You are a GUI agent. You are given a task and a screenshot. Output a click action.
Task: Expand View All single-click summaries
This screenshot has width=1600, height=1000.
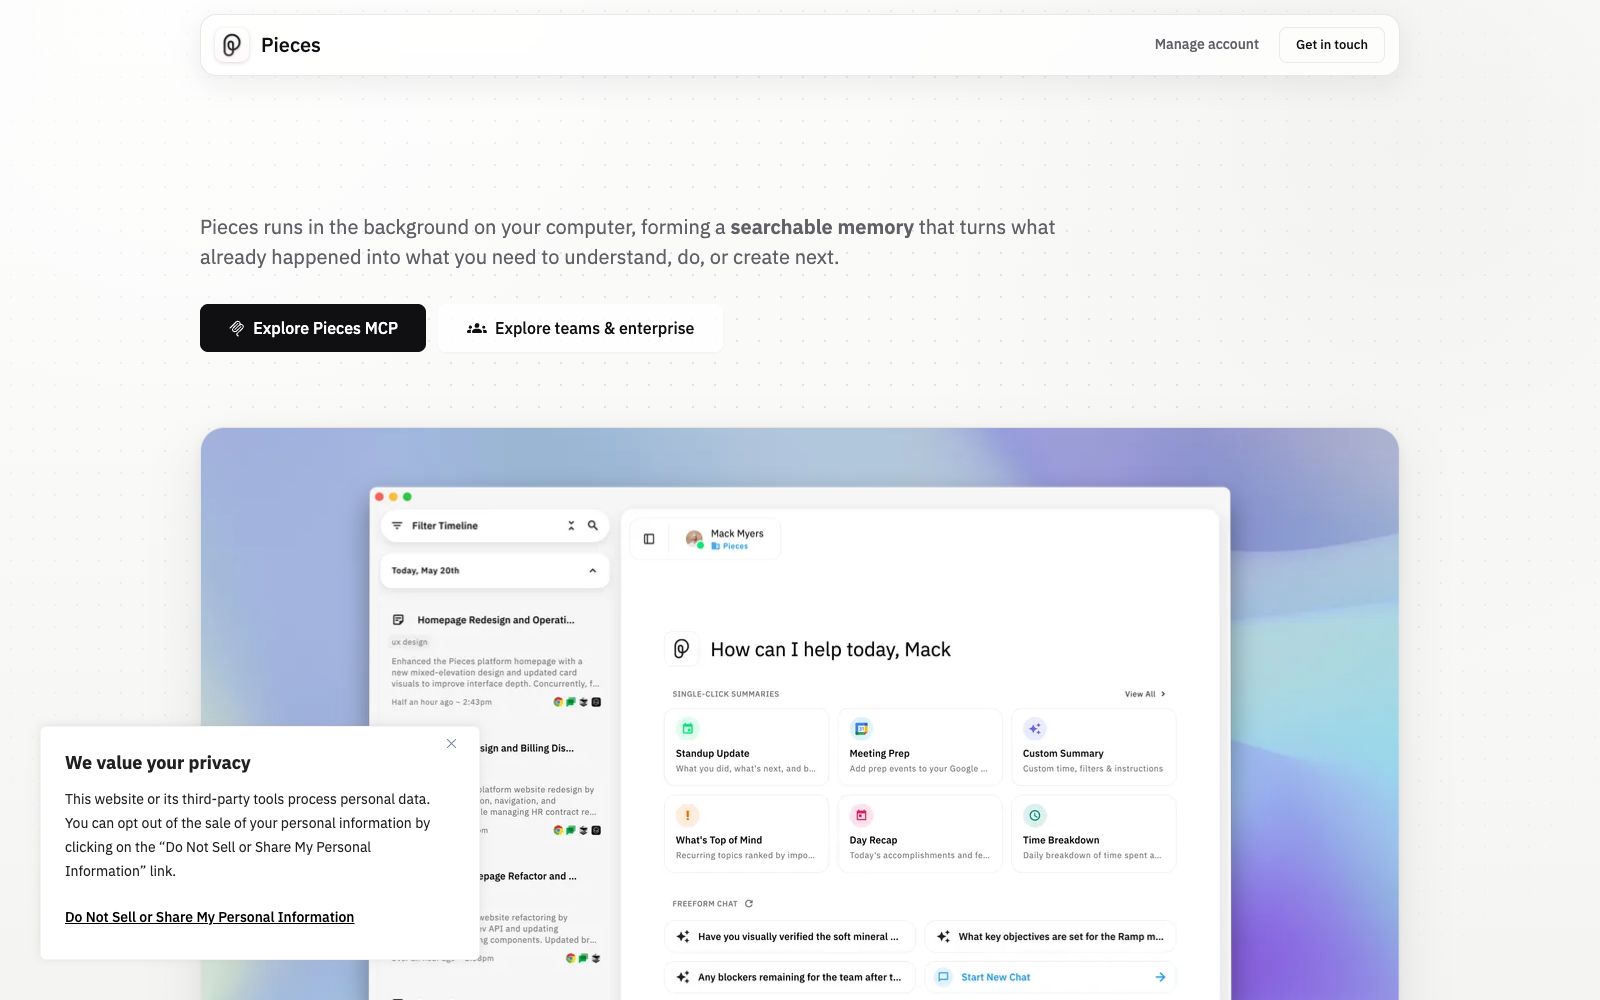pos(1145,694)
